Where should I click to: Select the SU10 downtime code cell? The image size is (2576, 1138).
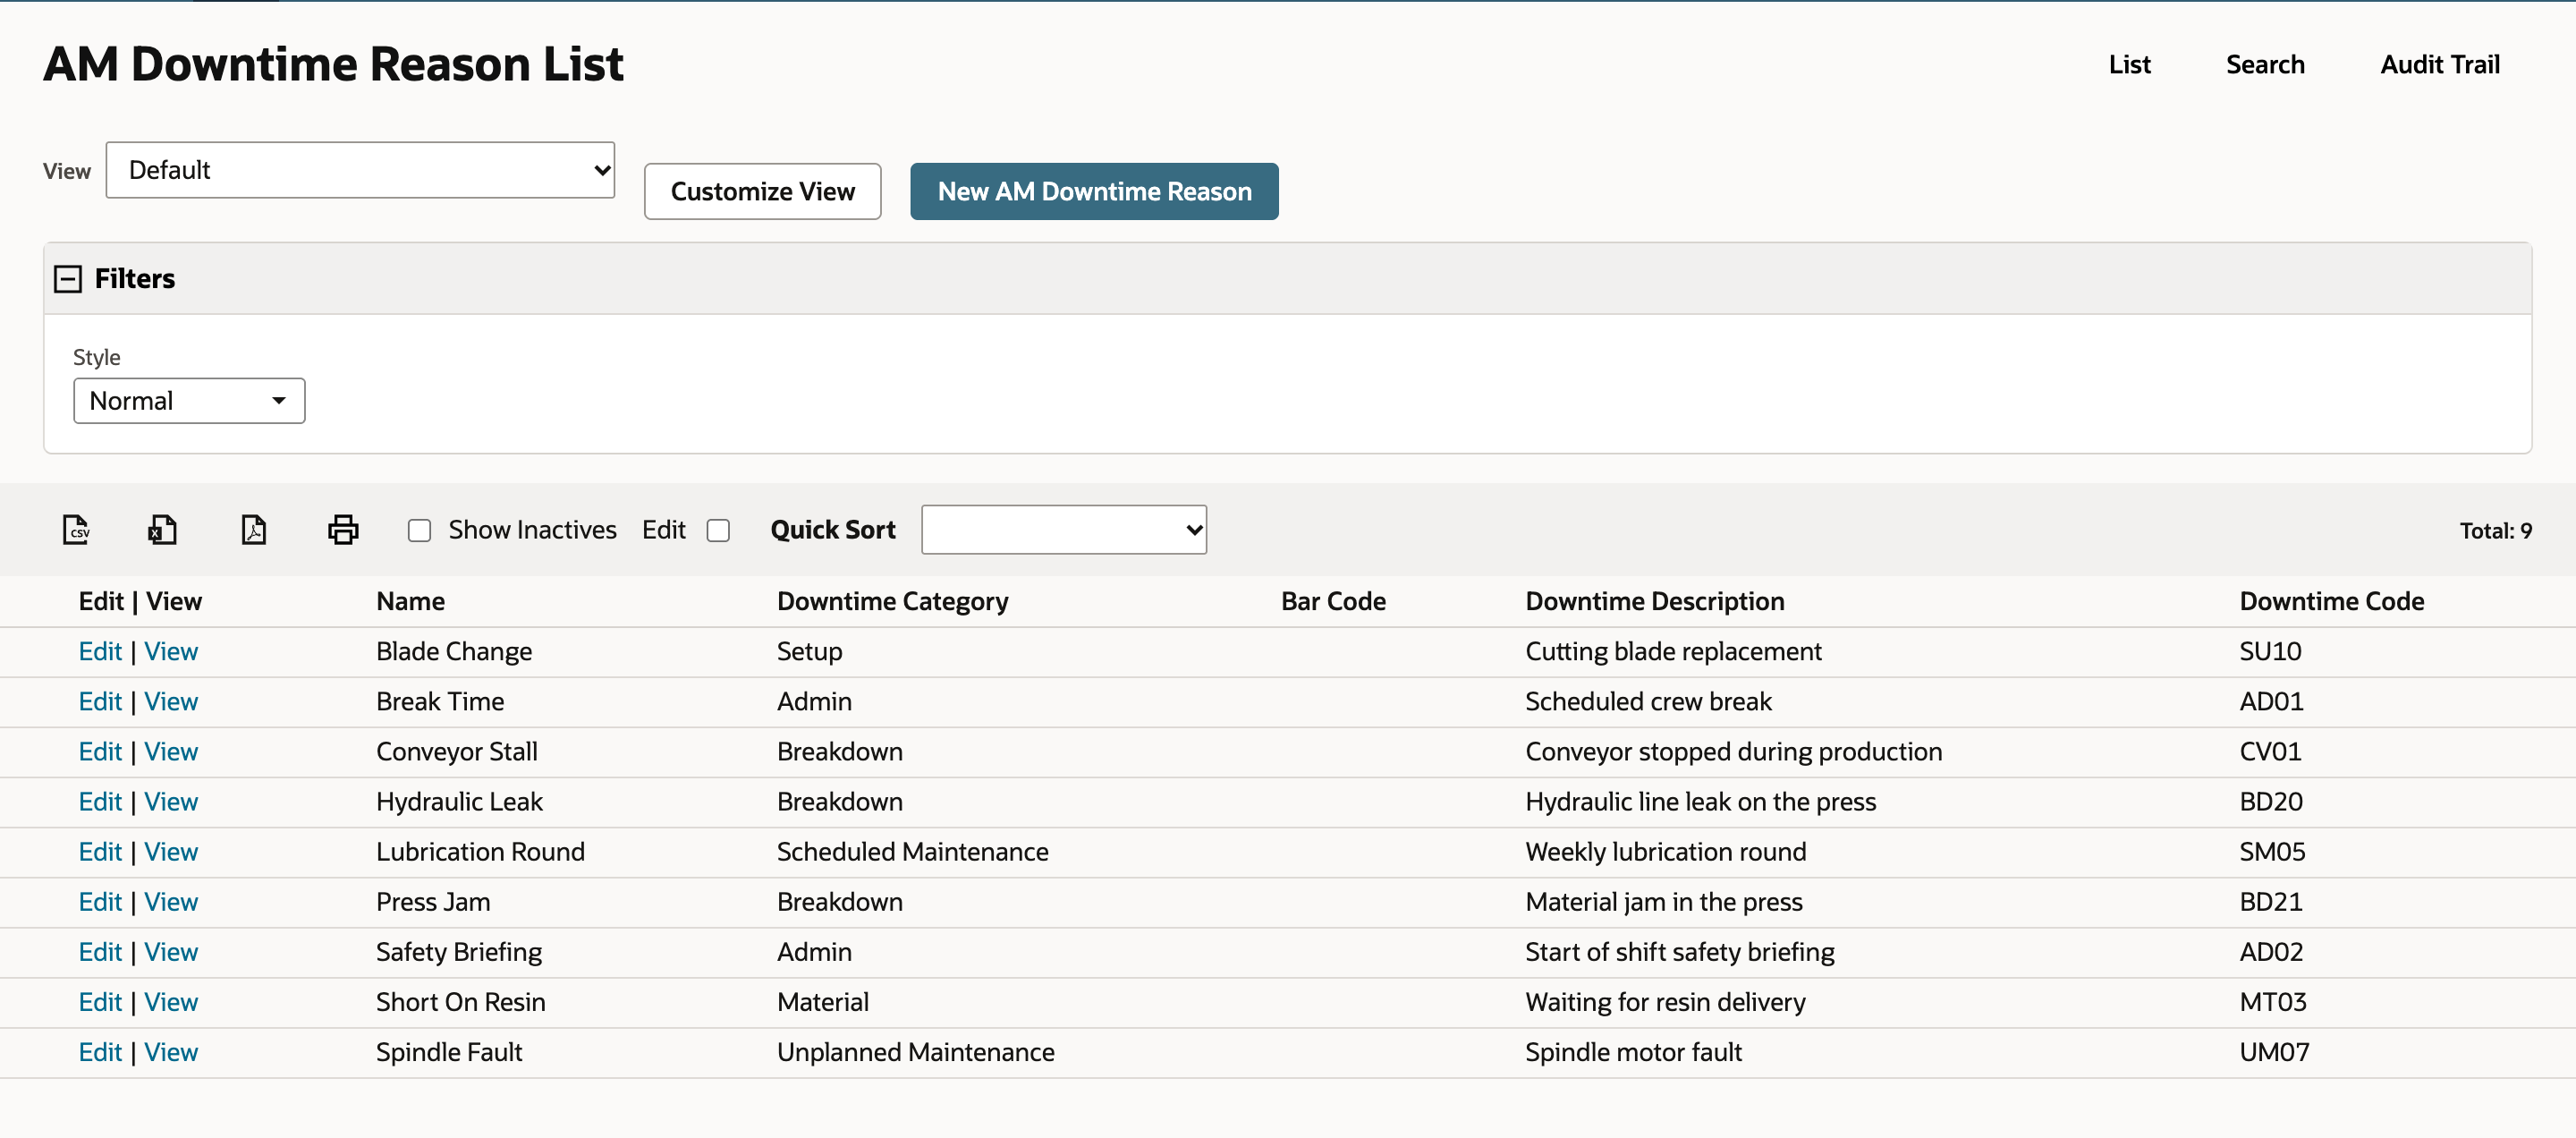[2270, 652]
